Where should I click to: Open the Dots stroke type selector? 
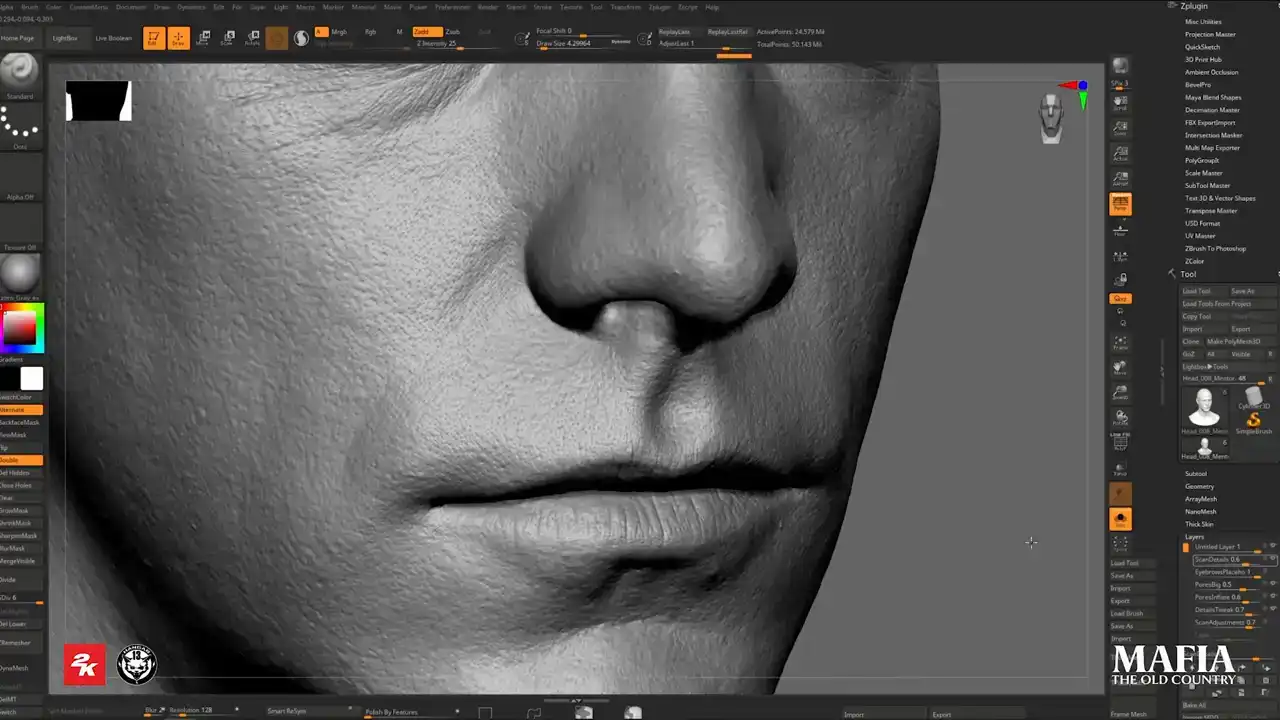(19, 124)
